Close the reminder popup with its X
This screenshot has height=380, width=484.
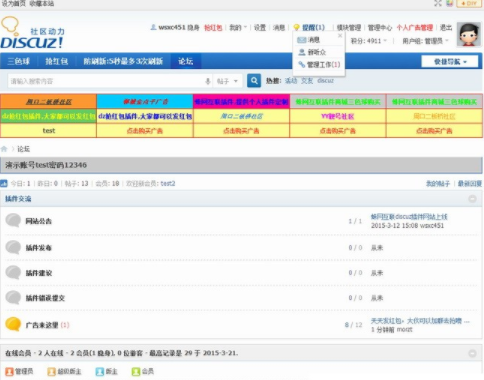tap(340, 35)
